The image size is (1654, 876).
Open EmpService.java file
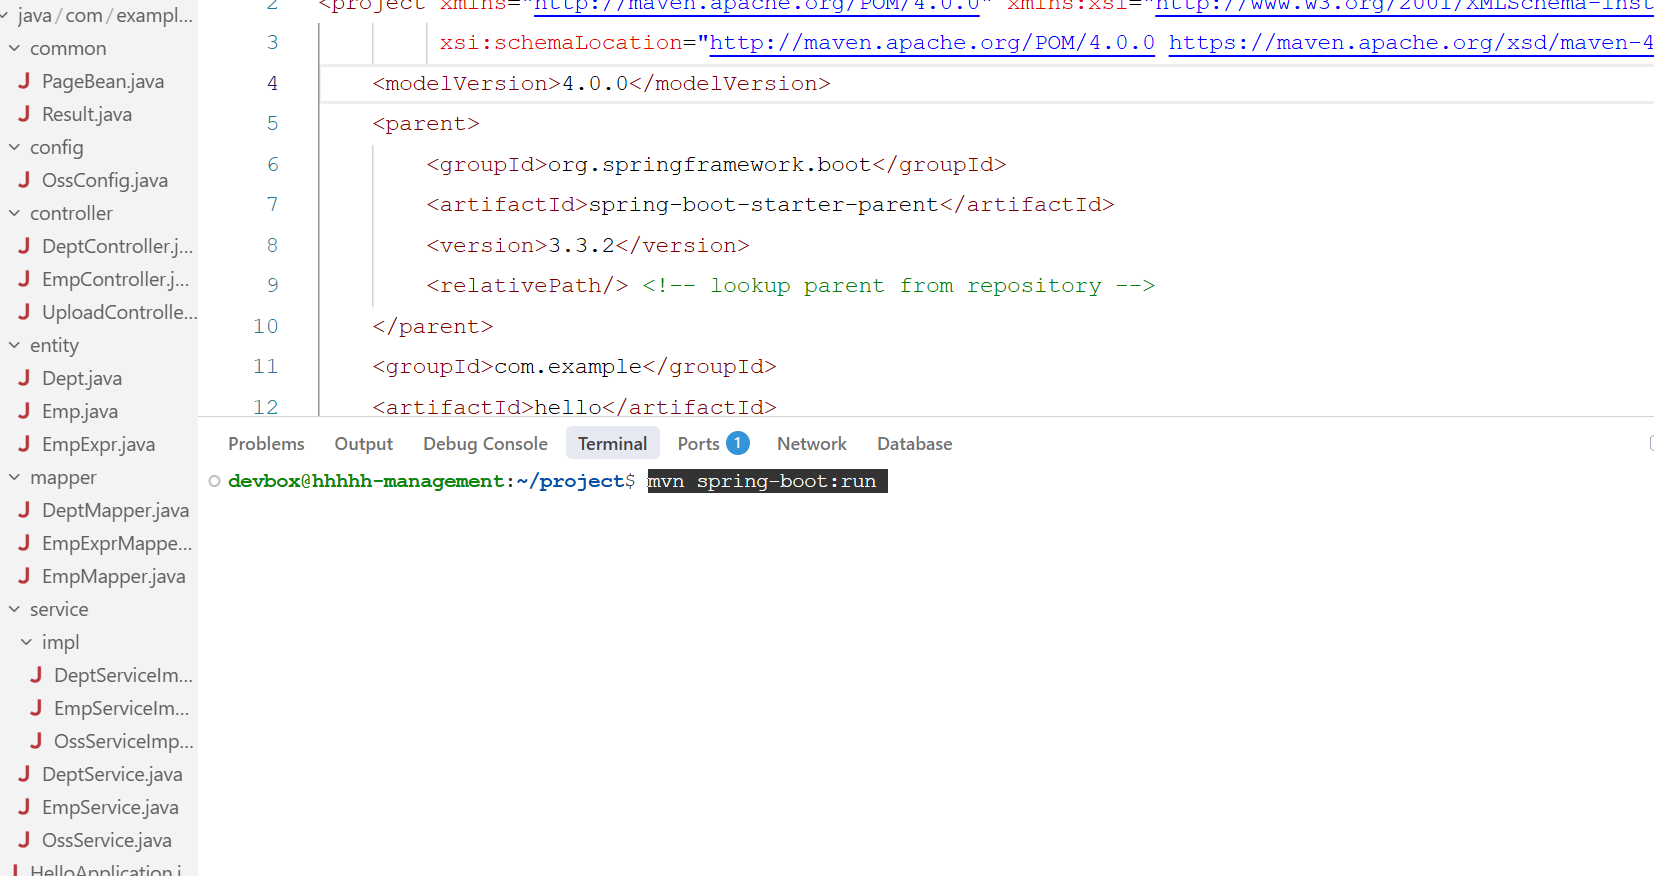pyautogui.click(x=110, y=807)
